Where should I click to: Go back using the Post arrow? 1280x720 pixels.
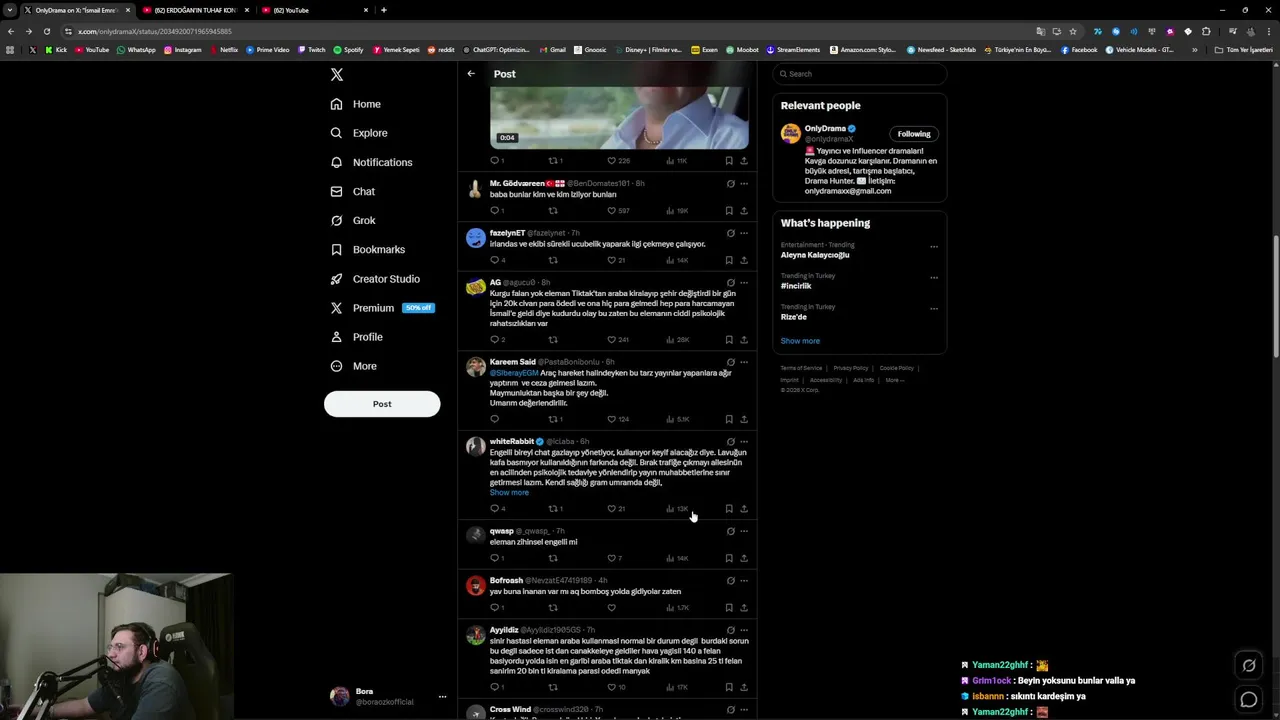[x=471, y=74]
